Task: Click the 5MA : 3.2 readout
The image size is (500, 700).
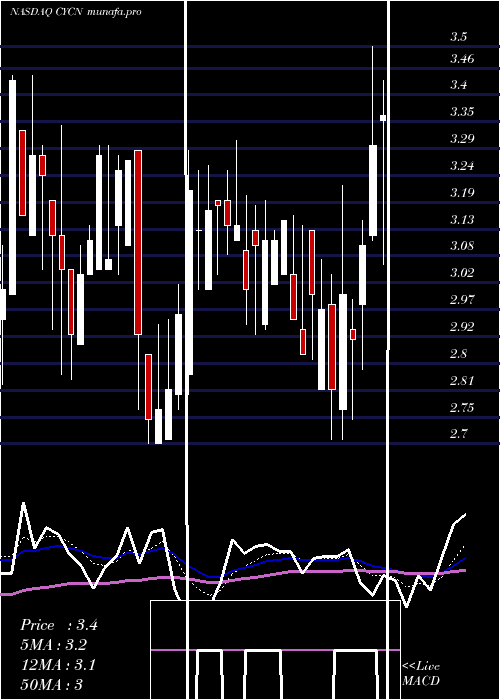Action: pyautogui.click(x=54, y=645)
